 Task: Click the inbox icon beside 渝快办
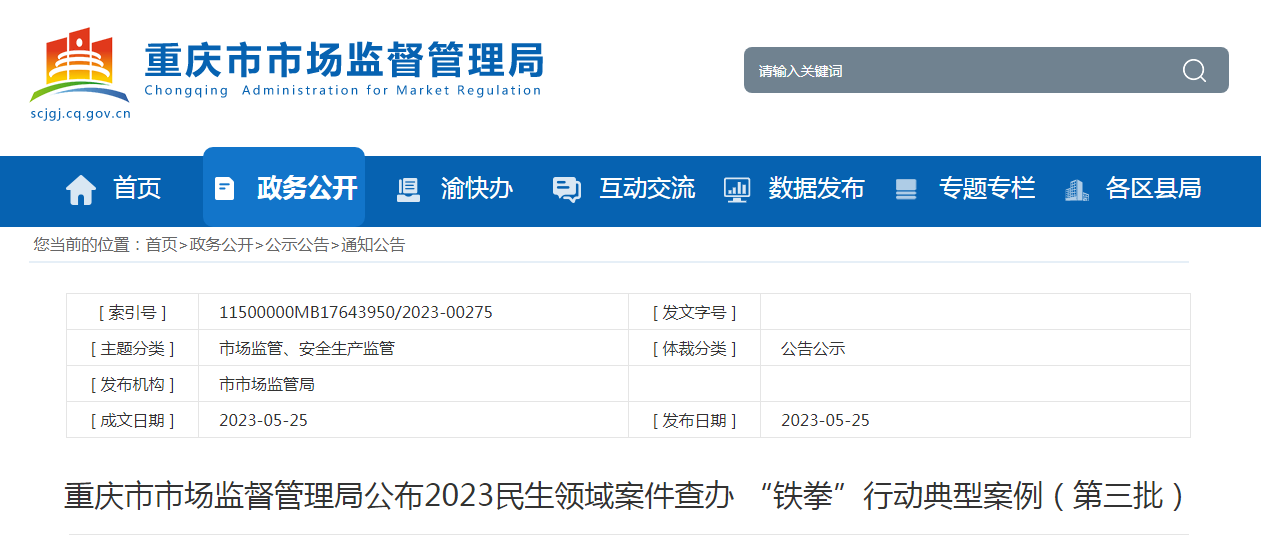pos(408,189)
